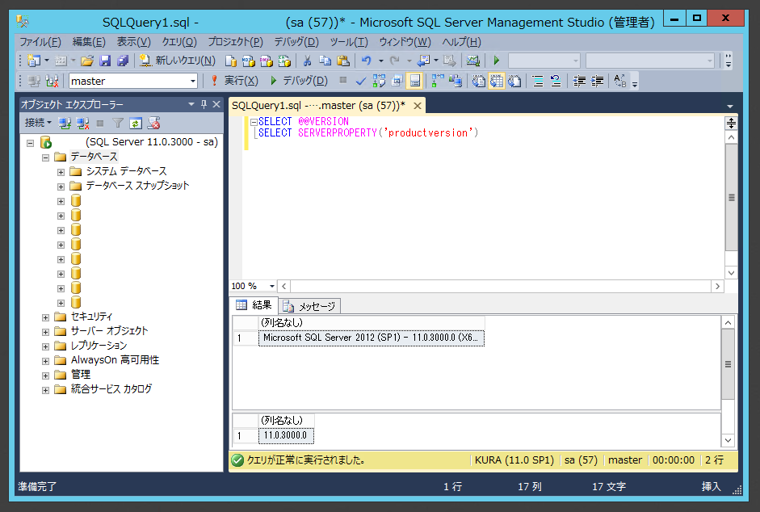Image resolution: width=760 pixels, height=512 pixels.
Task: Open the ヘルプ(H) menu
Action: click(x=461, y=42)
